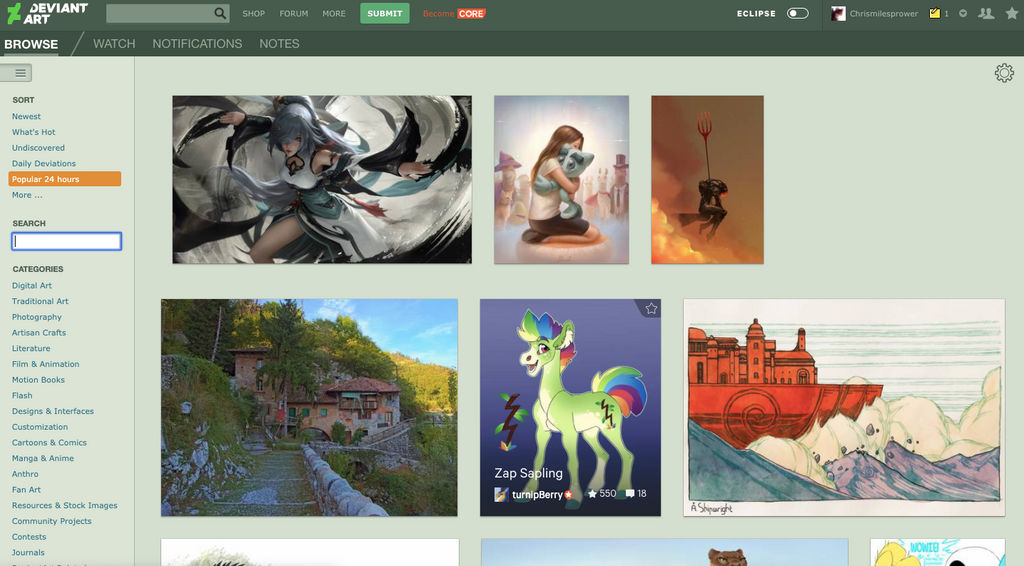Open the FORUM menu item
The image size is (1024, 566).
[294, 13]
